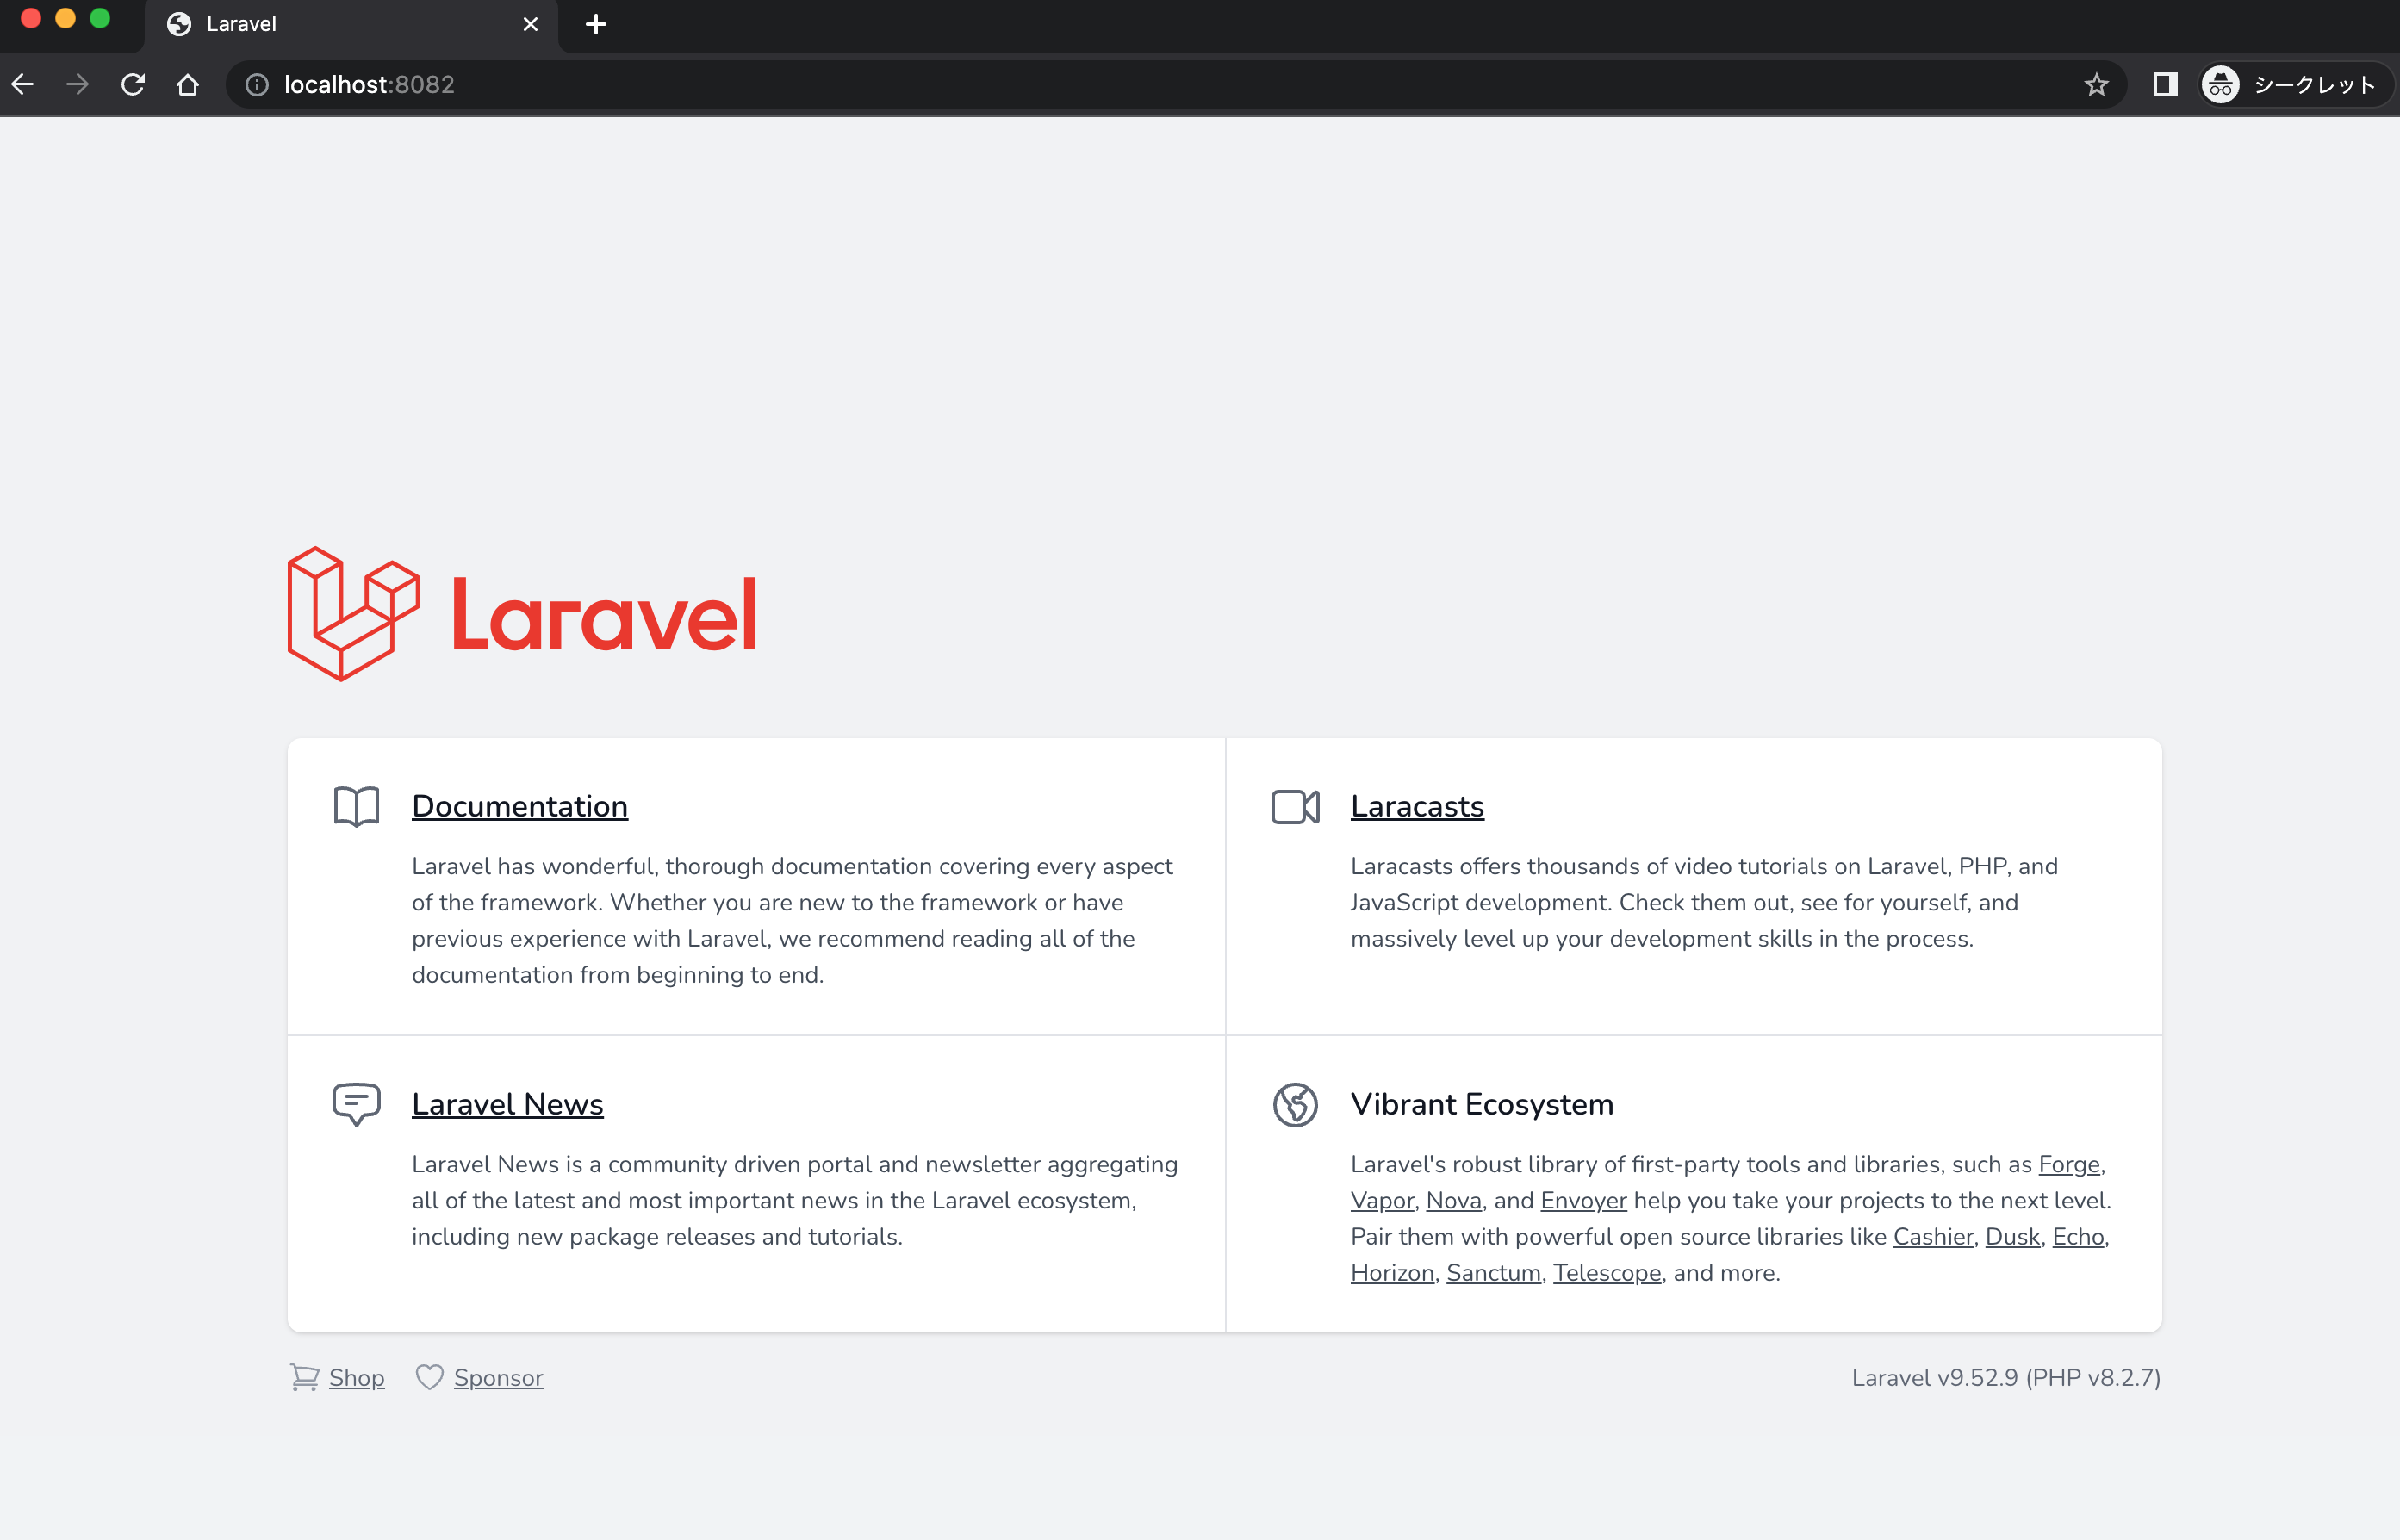Bookmark this page with the star icon
The width and height of the screenshot is (2400, 1540).
point(2097,85)
